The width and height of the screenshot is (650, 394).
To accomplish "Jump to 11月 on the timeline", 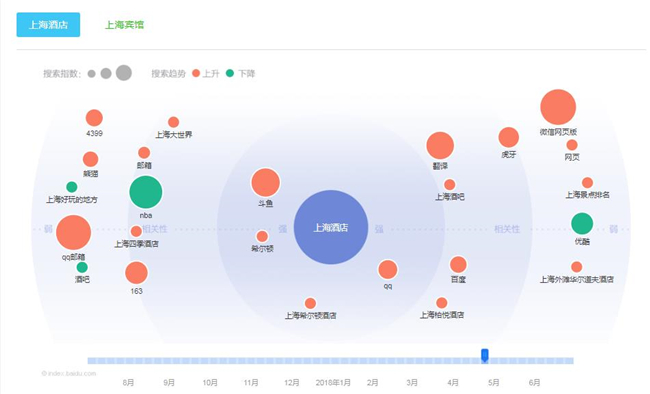I will click(251, 382).
